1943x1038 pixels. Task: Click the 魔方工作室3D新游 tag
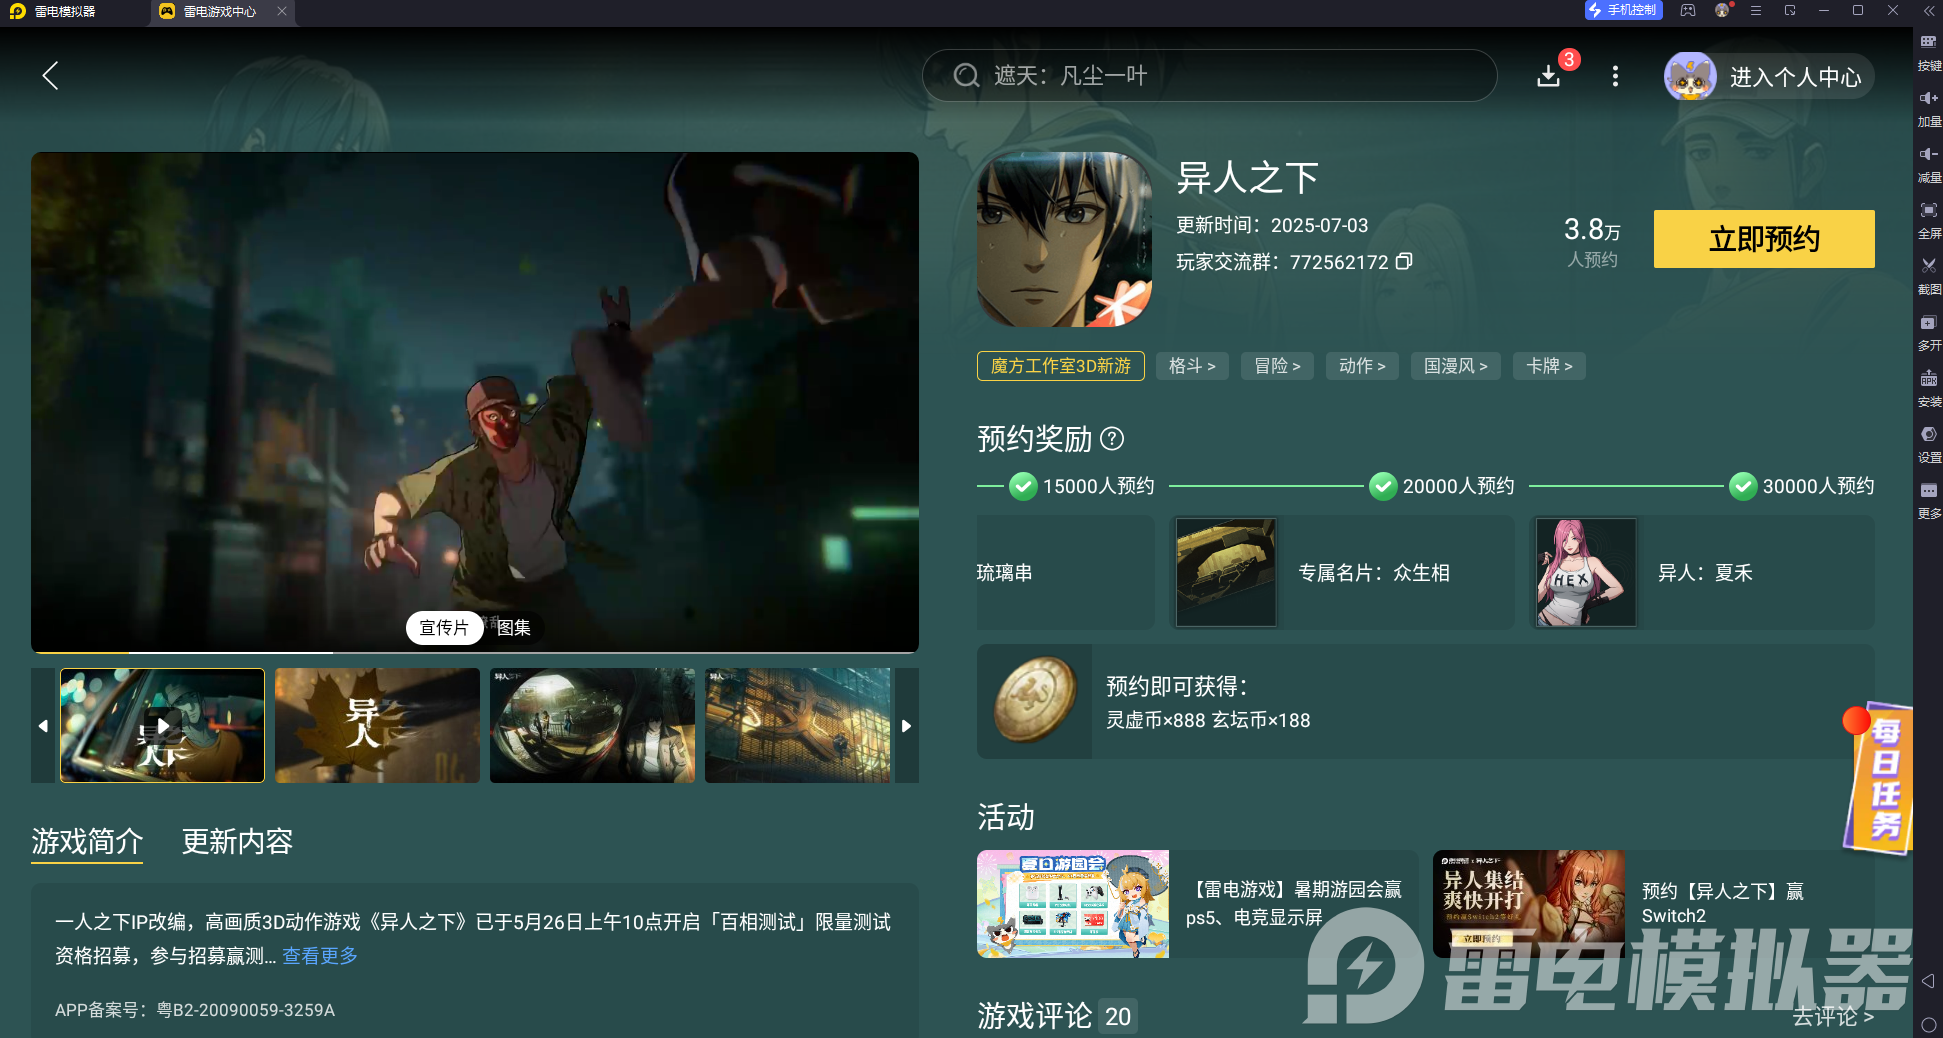[1061, 366]
